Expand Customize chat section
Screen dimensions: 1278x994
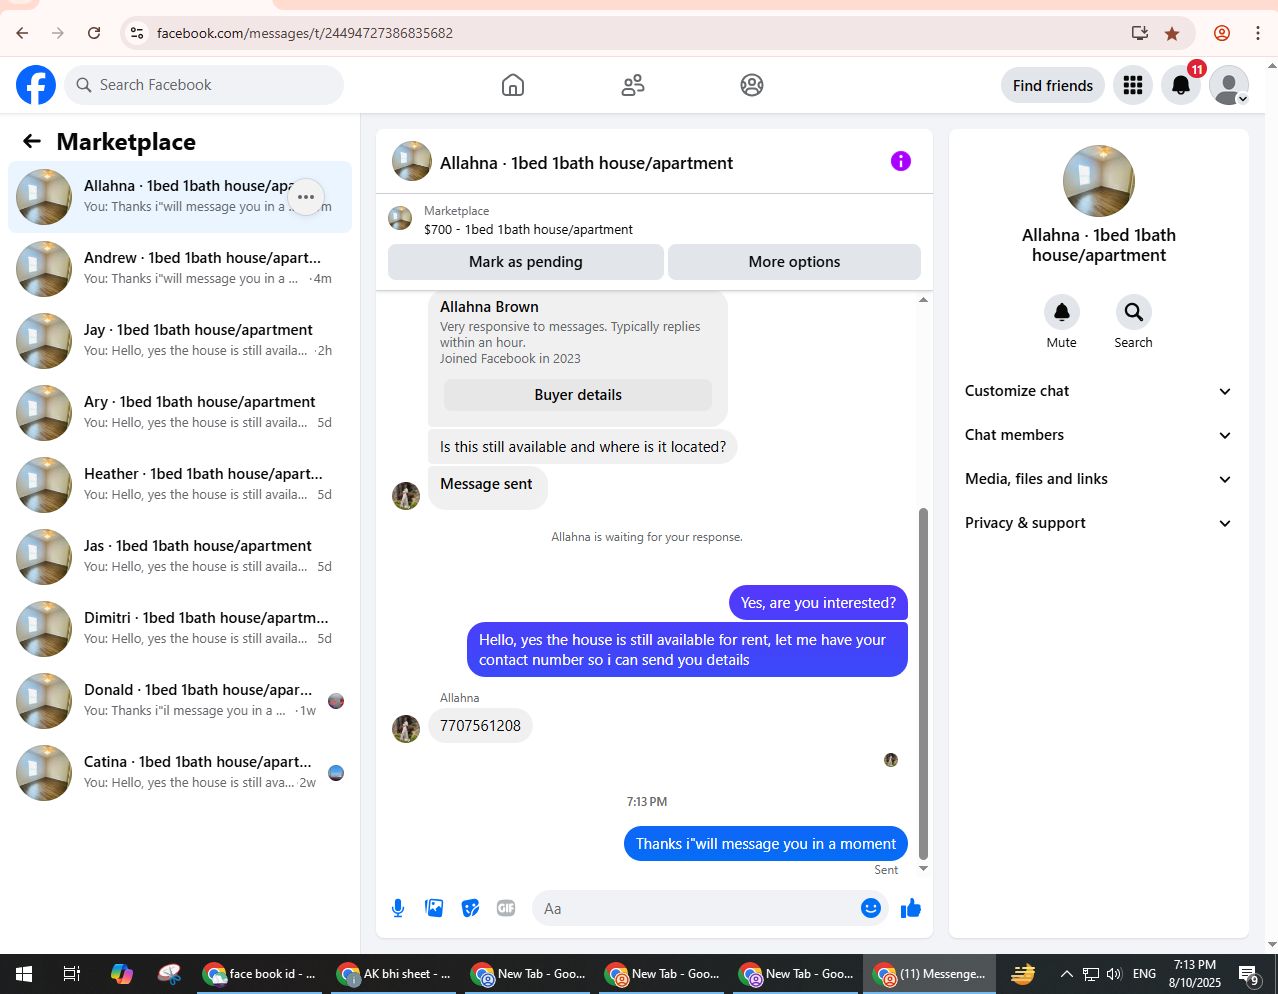tap(1098, 391)
